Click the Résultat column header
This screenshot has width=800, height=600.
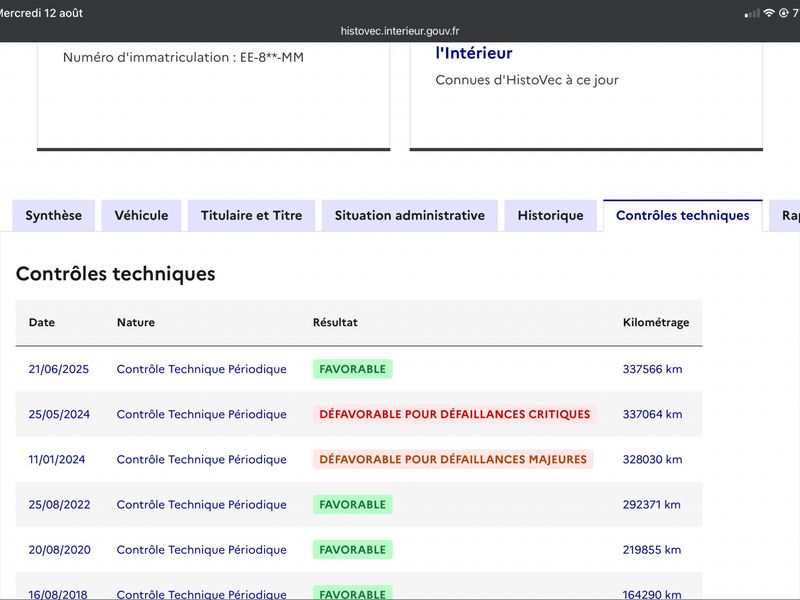click(x=335, y=322)
